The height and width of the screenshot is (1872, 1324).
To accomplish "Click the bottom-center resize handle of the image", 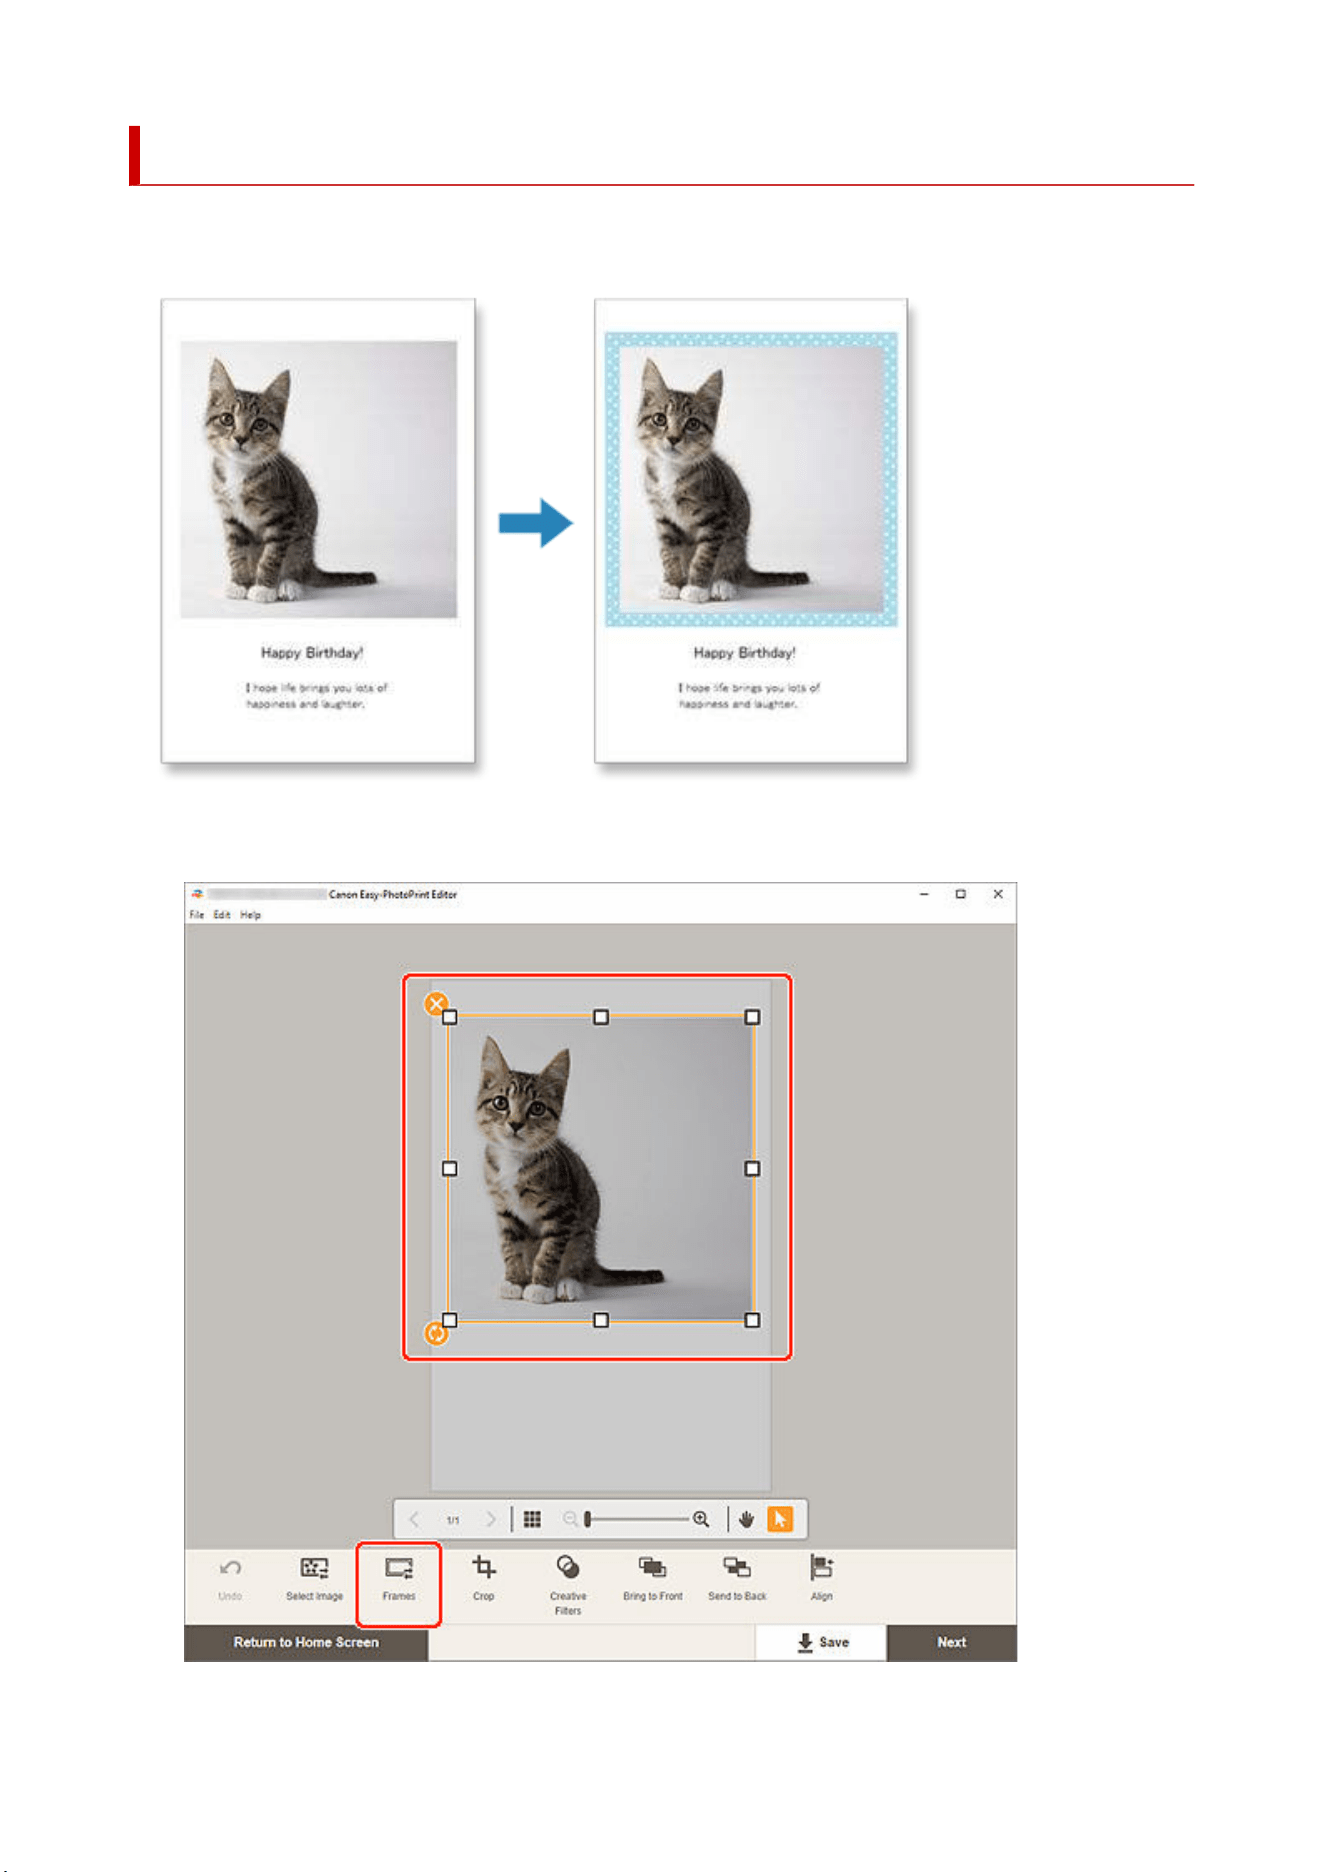I will click(x=601, y=1320).
